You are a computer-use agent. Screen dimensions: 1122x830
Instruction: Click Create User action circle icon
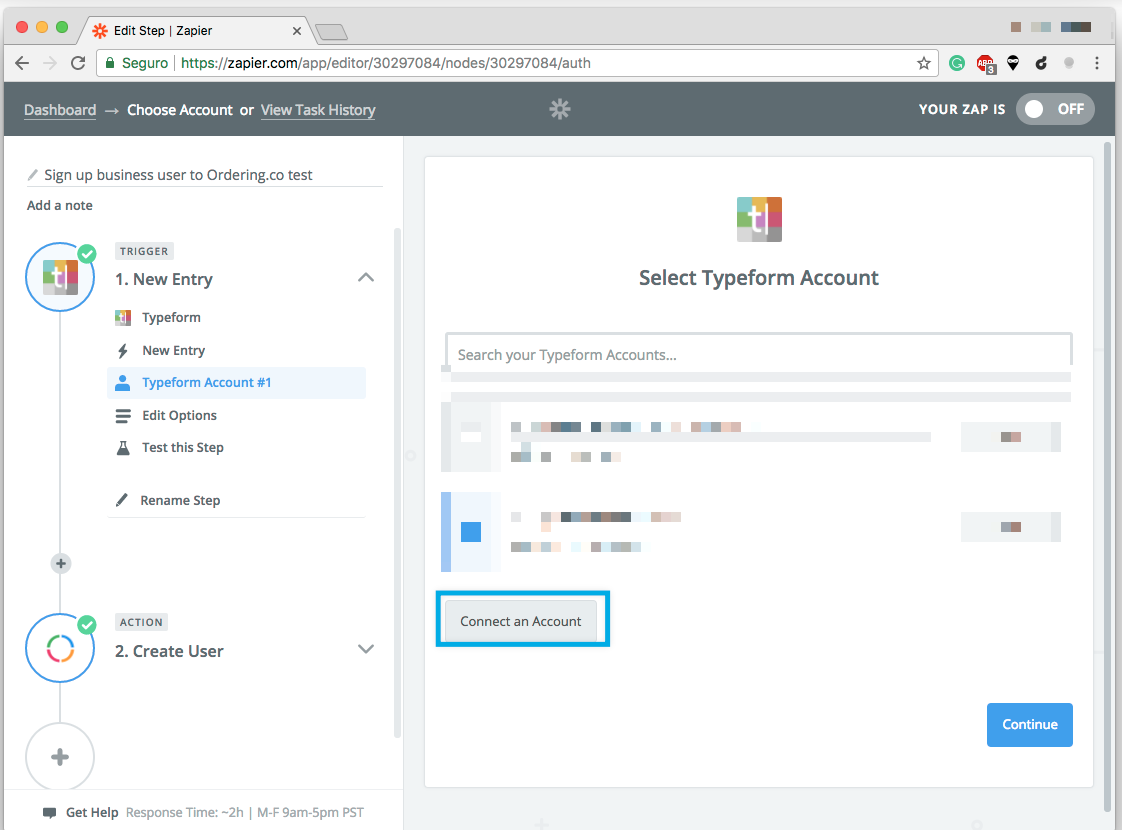click(x=60, y=648)
